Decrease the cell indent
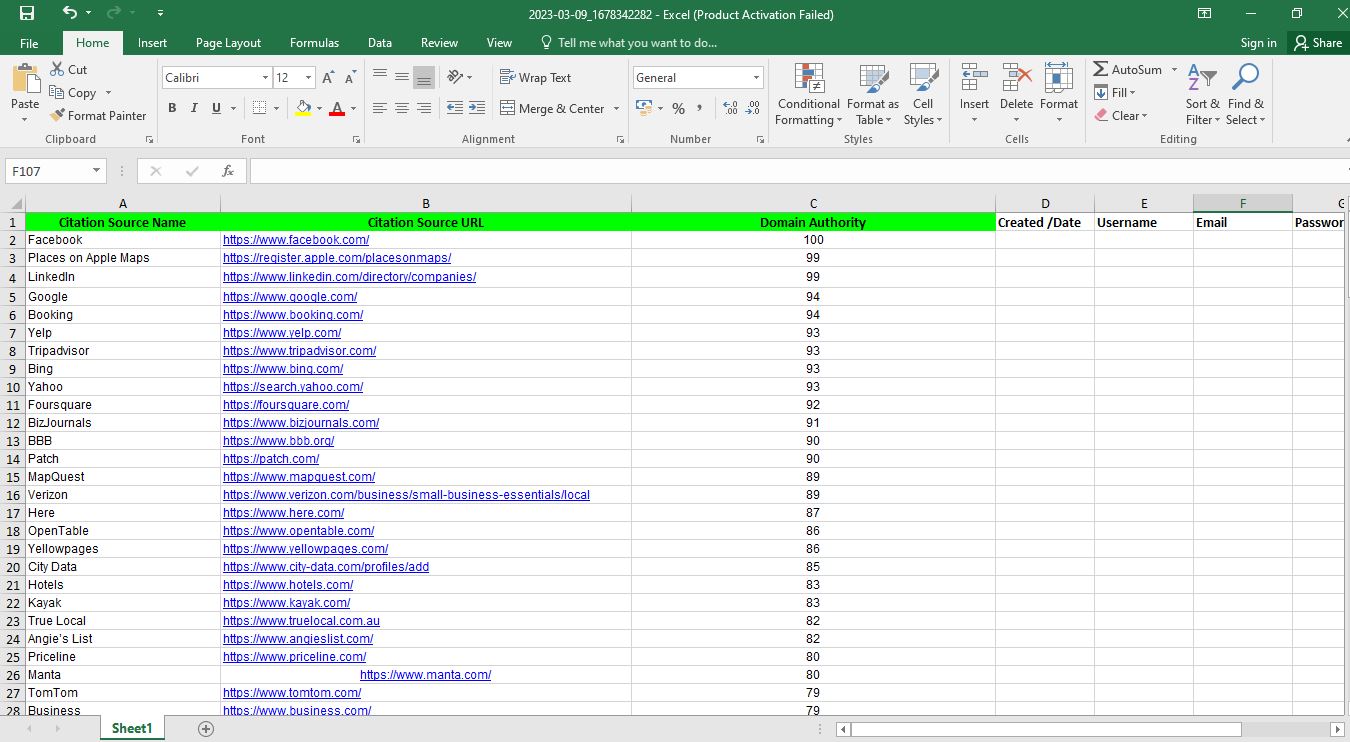1350x742 pixels. (455, 108)
